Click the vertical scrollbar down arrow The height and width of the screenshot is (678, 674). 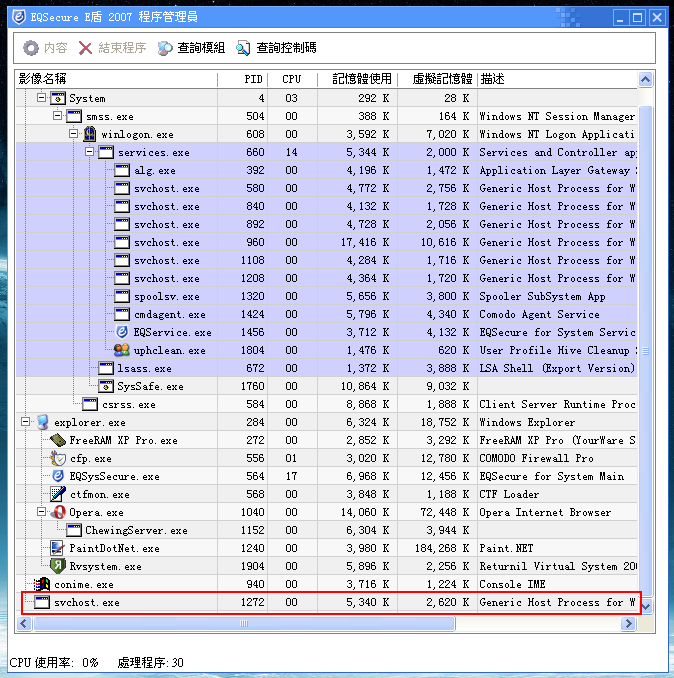[x=645, y=607]
